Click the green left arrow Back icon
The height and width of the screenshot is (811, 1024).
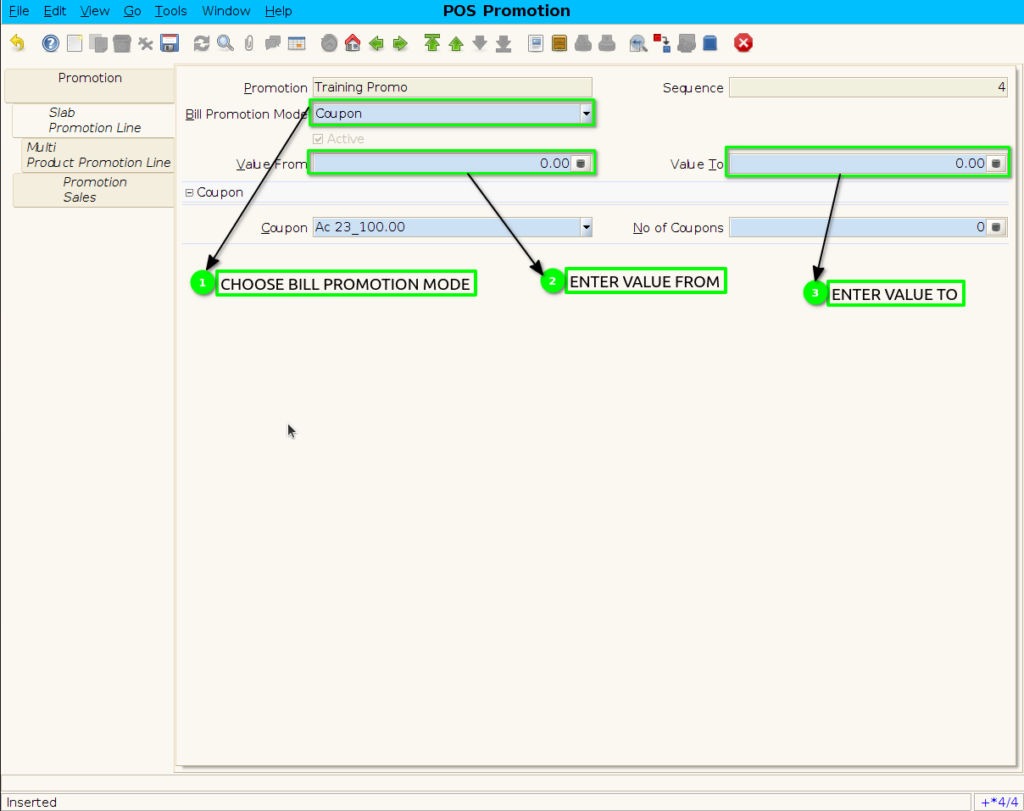coord(376,43)
